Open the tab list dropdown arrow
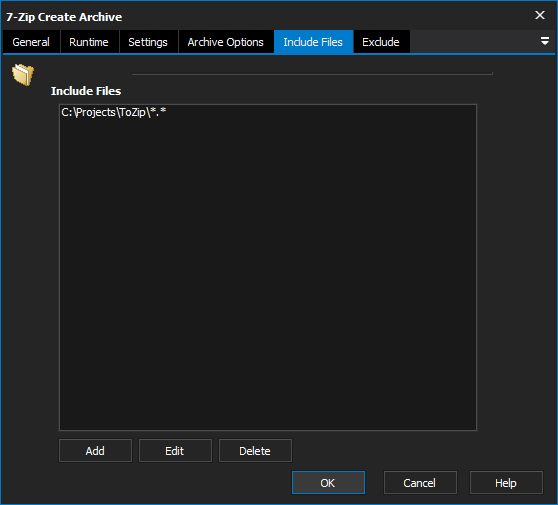The image size is (558, 505). [544, 41]
